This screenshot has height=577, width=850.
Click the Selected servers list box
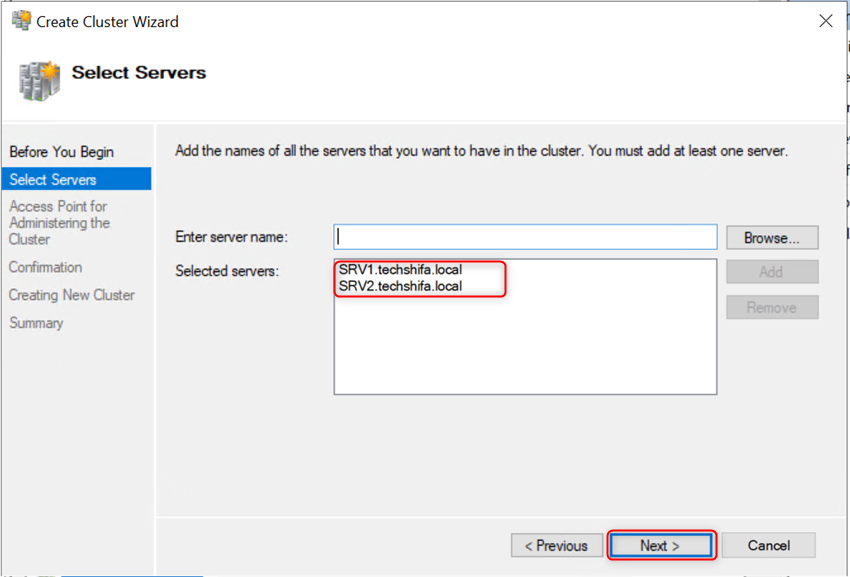(525, 340)
